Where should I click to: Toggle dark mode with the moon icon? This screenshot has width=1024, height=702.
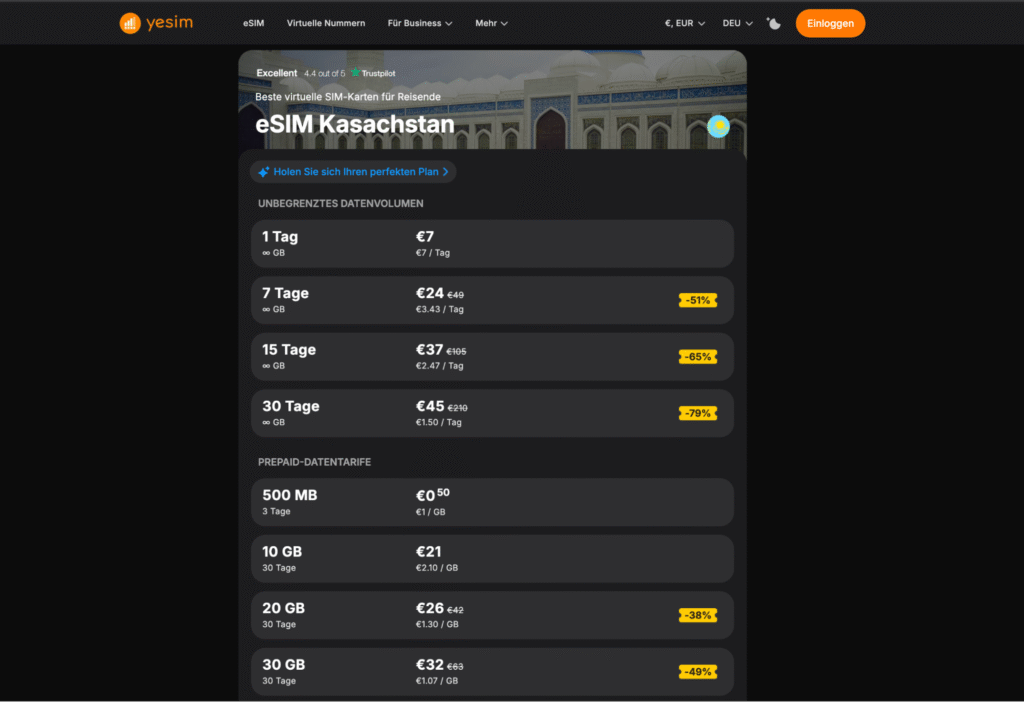click(x=773, y=22)
